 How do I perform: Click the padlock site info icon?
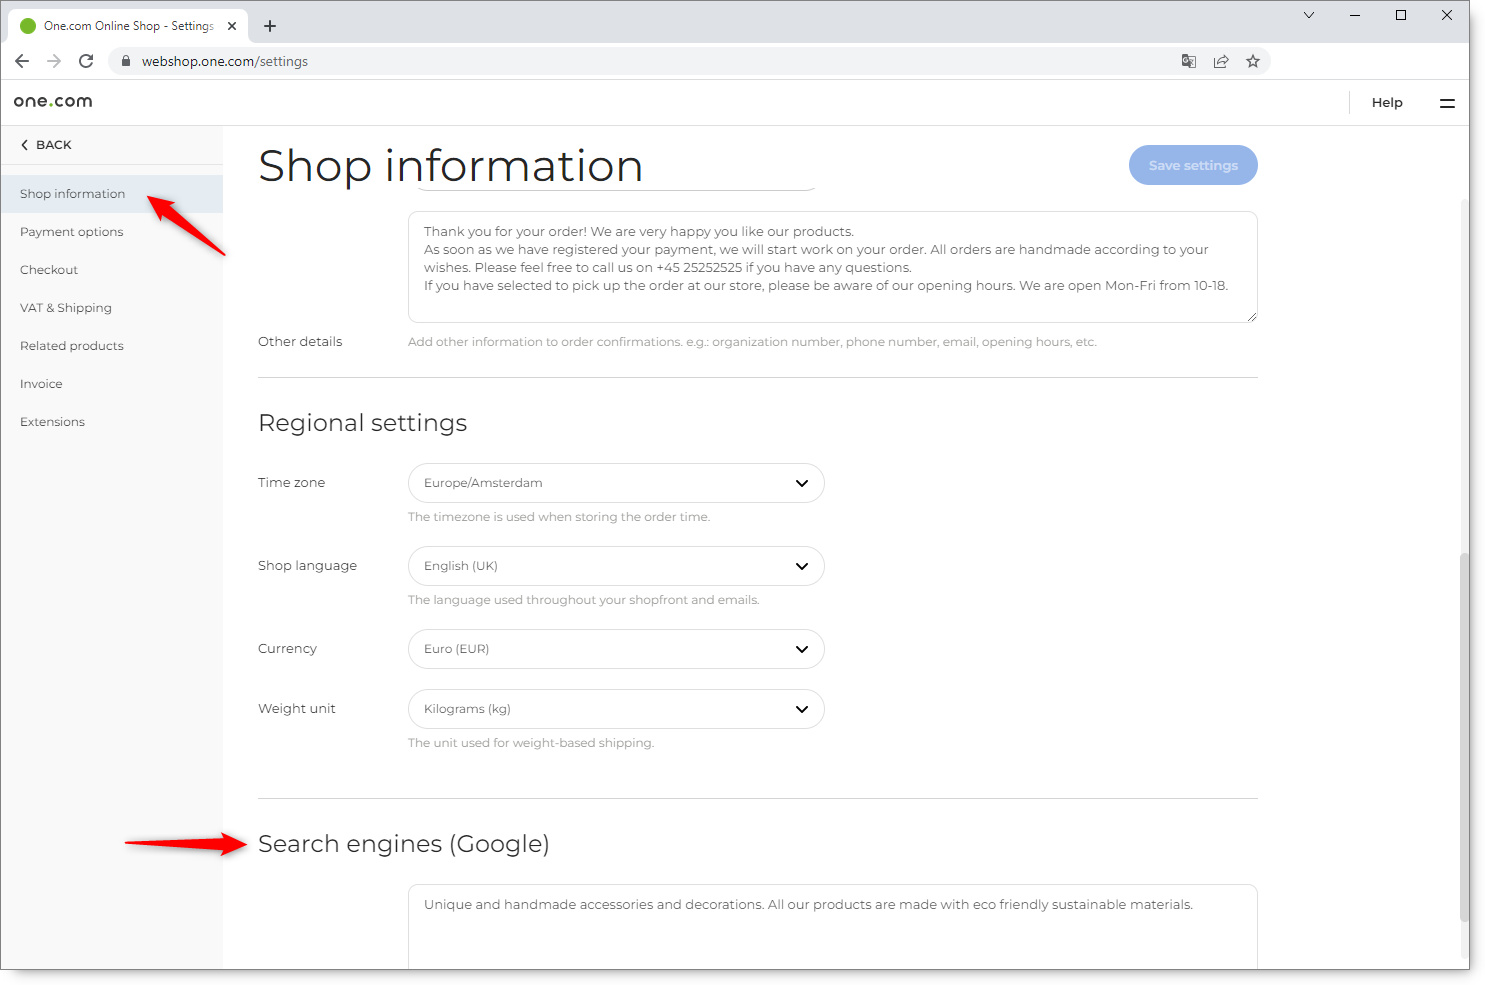[126, 61]
